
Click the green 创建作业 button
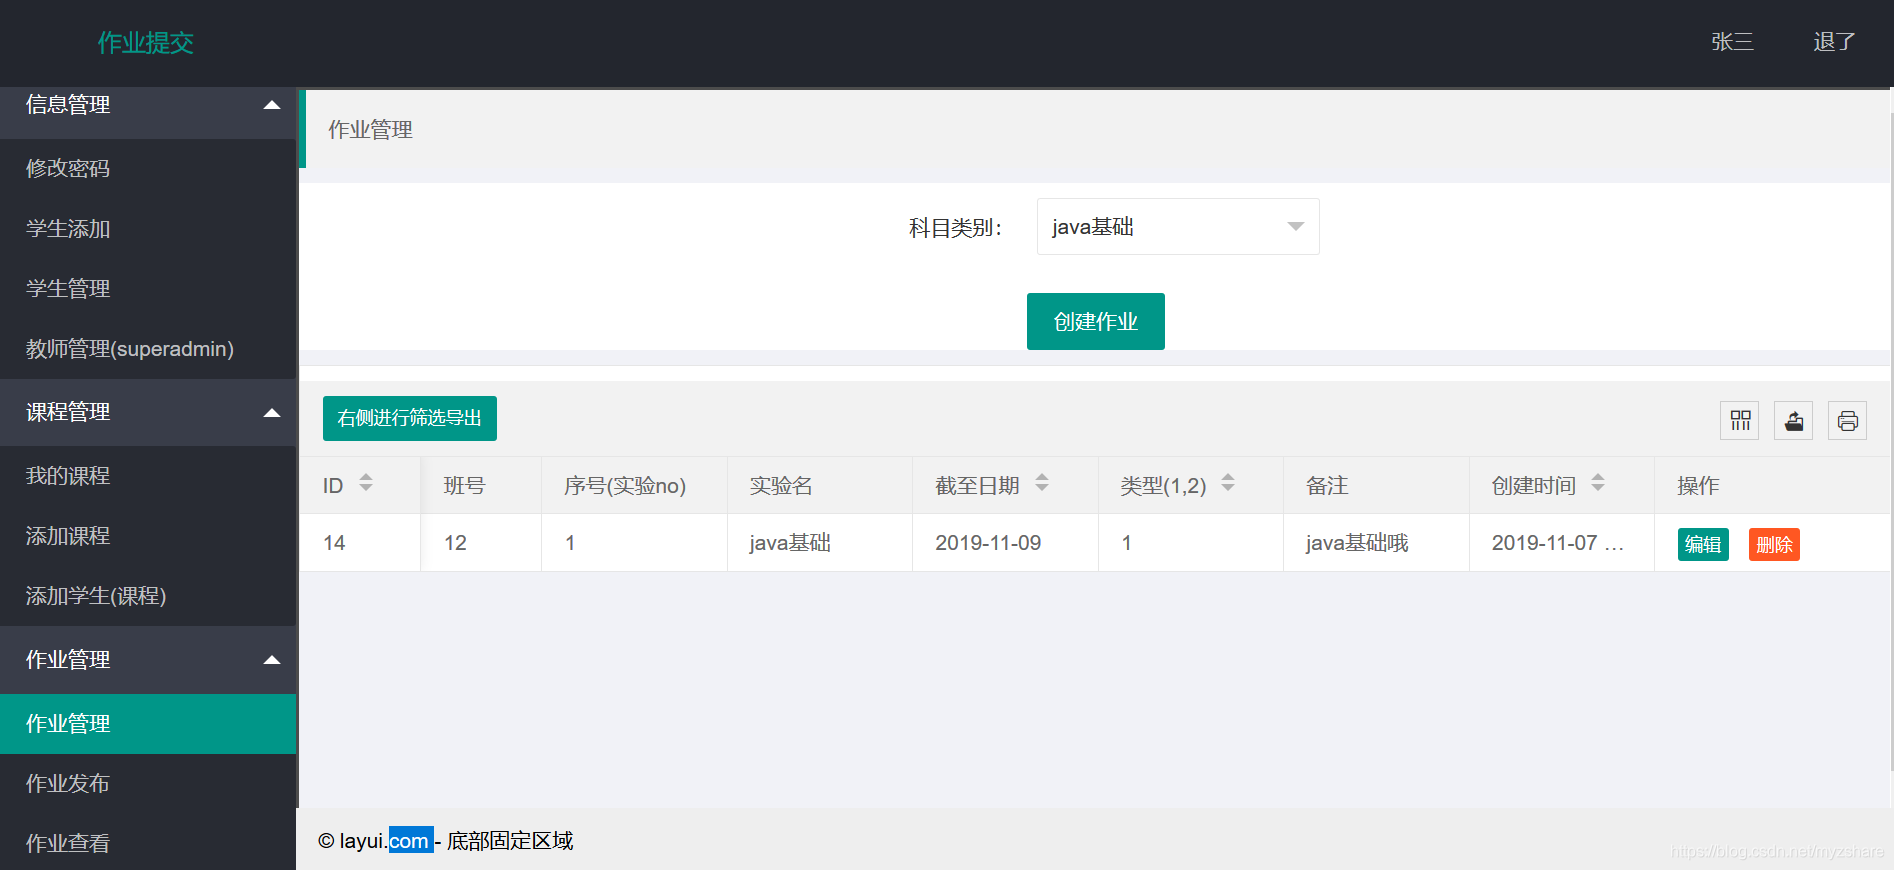(1095, 321)
